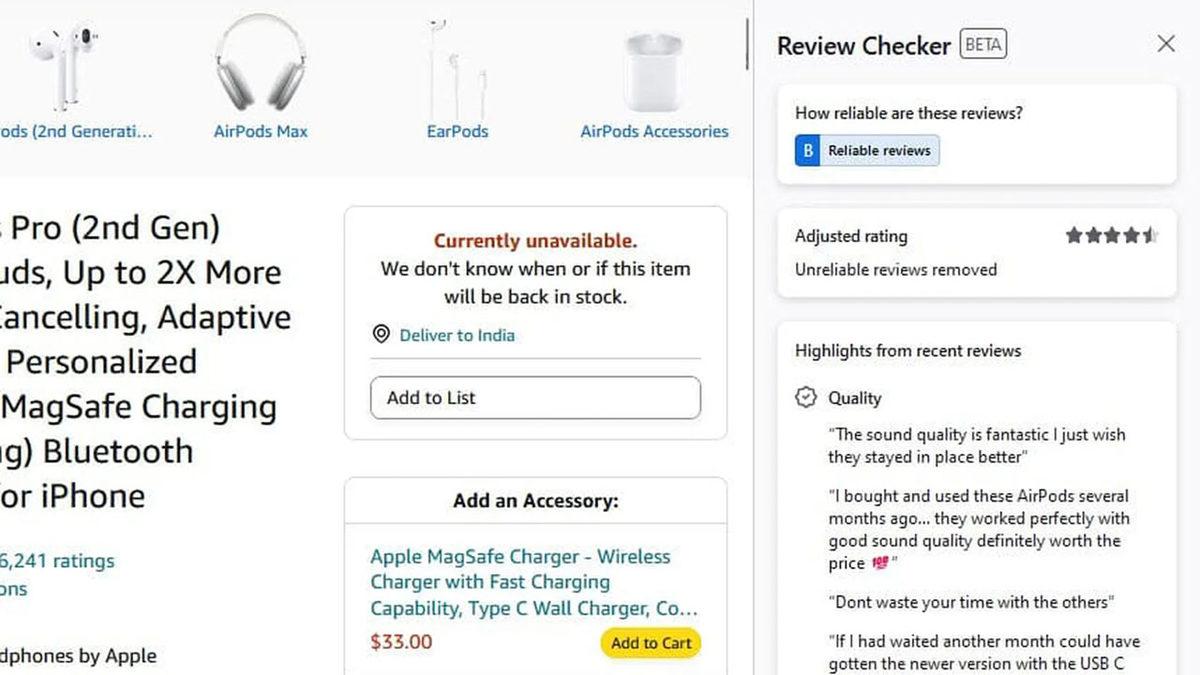Select the AirPods Max category label
Viewport: 1200px width, 675px height.
[x=258, y=131]
